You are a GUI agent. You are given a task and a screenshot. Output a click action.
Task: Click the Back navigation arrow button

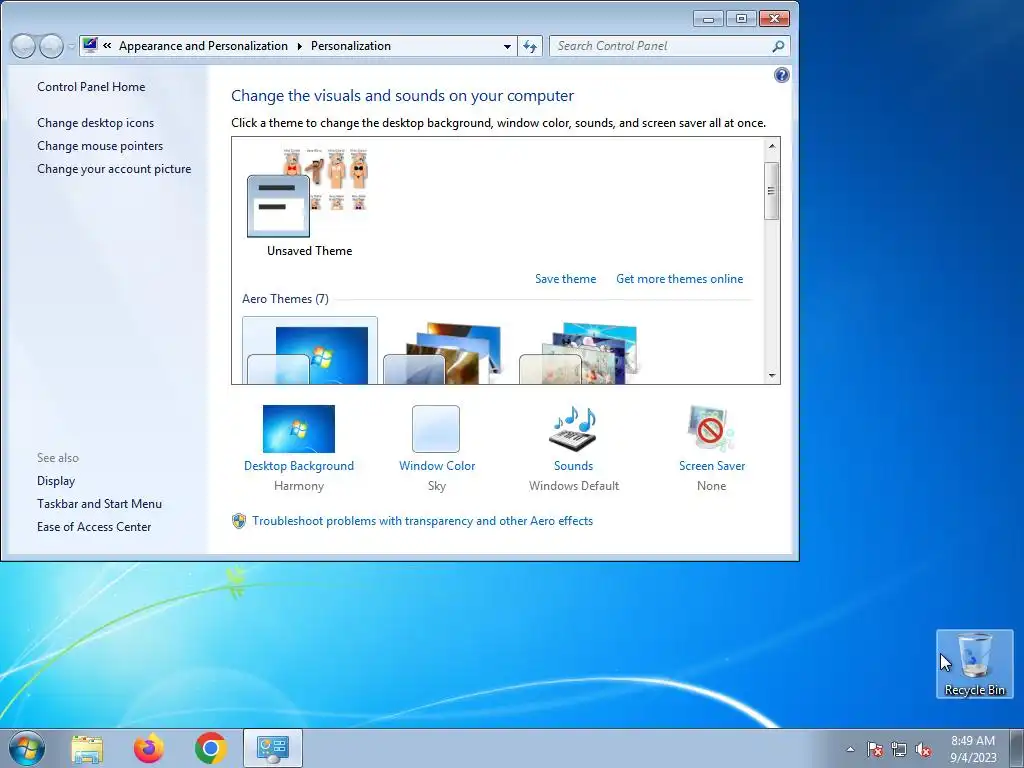pyautogui.click(x=23, y=46)
